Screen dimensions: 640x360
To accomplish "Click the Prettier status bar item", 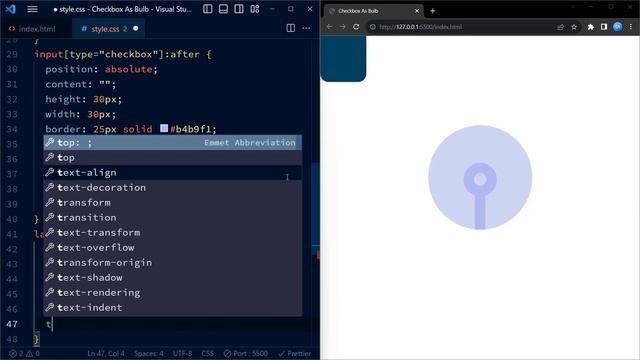I will point(294,353).
